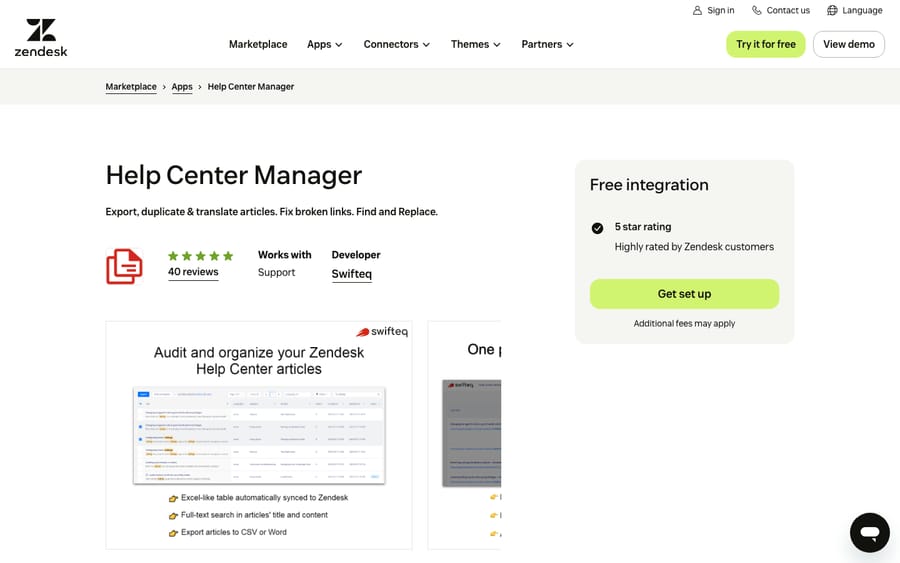
Task: Click the Help Center Manager breadcrumb text
Action: (251, 87)
